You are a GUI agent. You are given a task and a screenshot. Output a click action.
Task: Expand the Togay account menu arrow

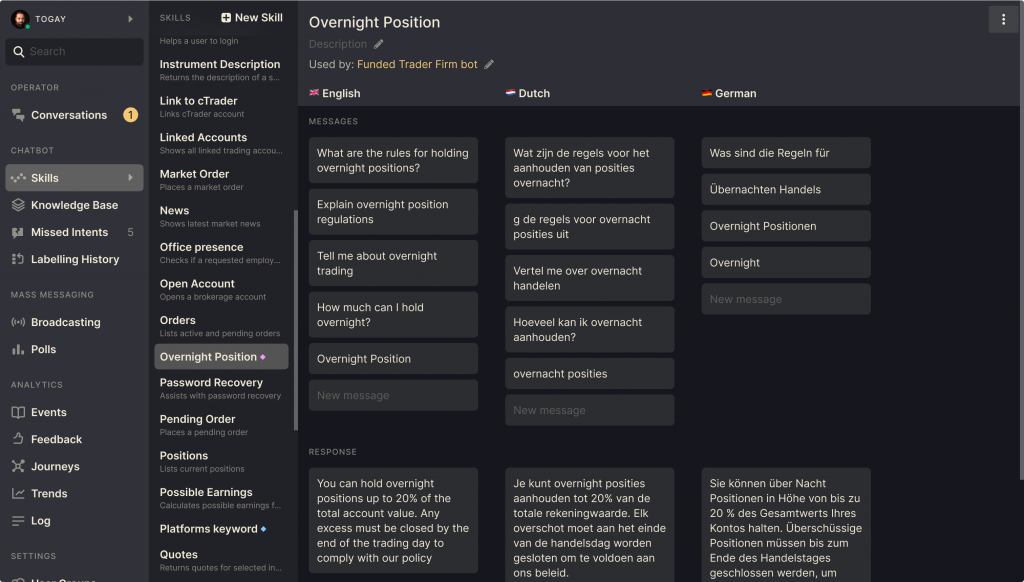pyautogui.click(x=130, y=19)
